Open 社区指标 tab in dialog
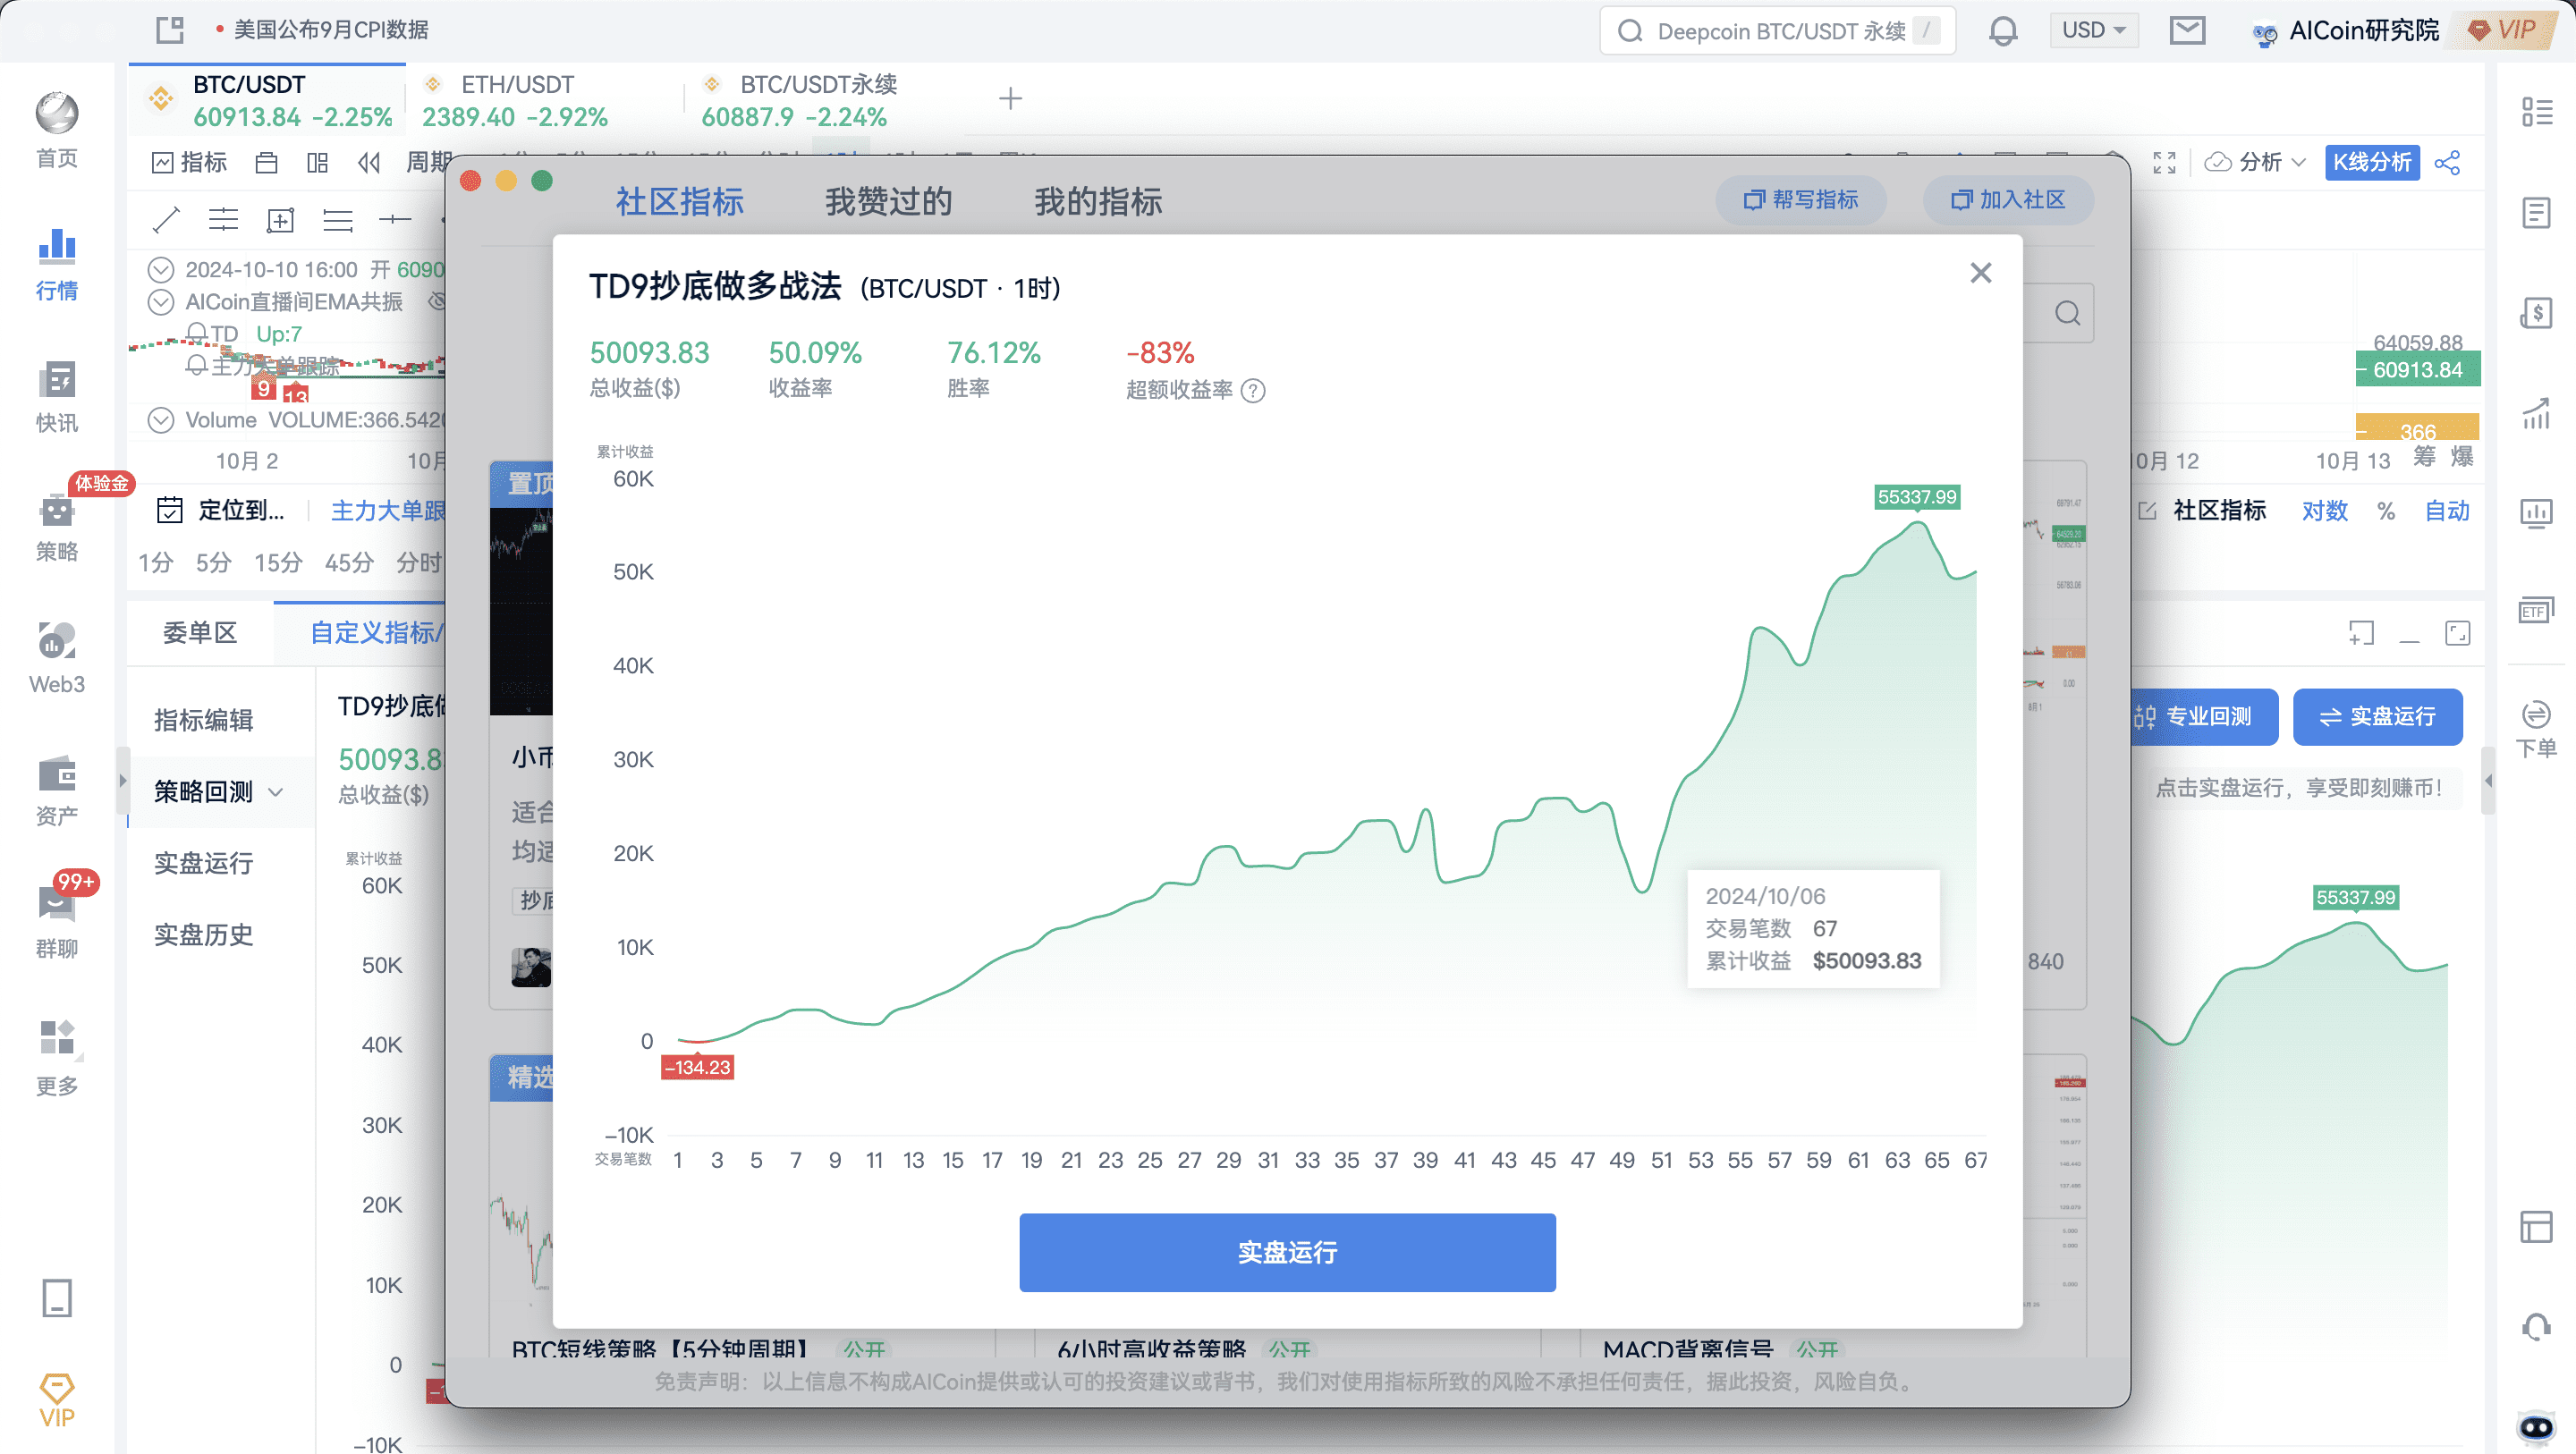2576x1454 pixels. [680, 200]
